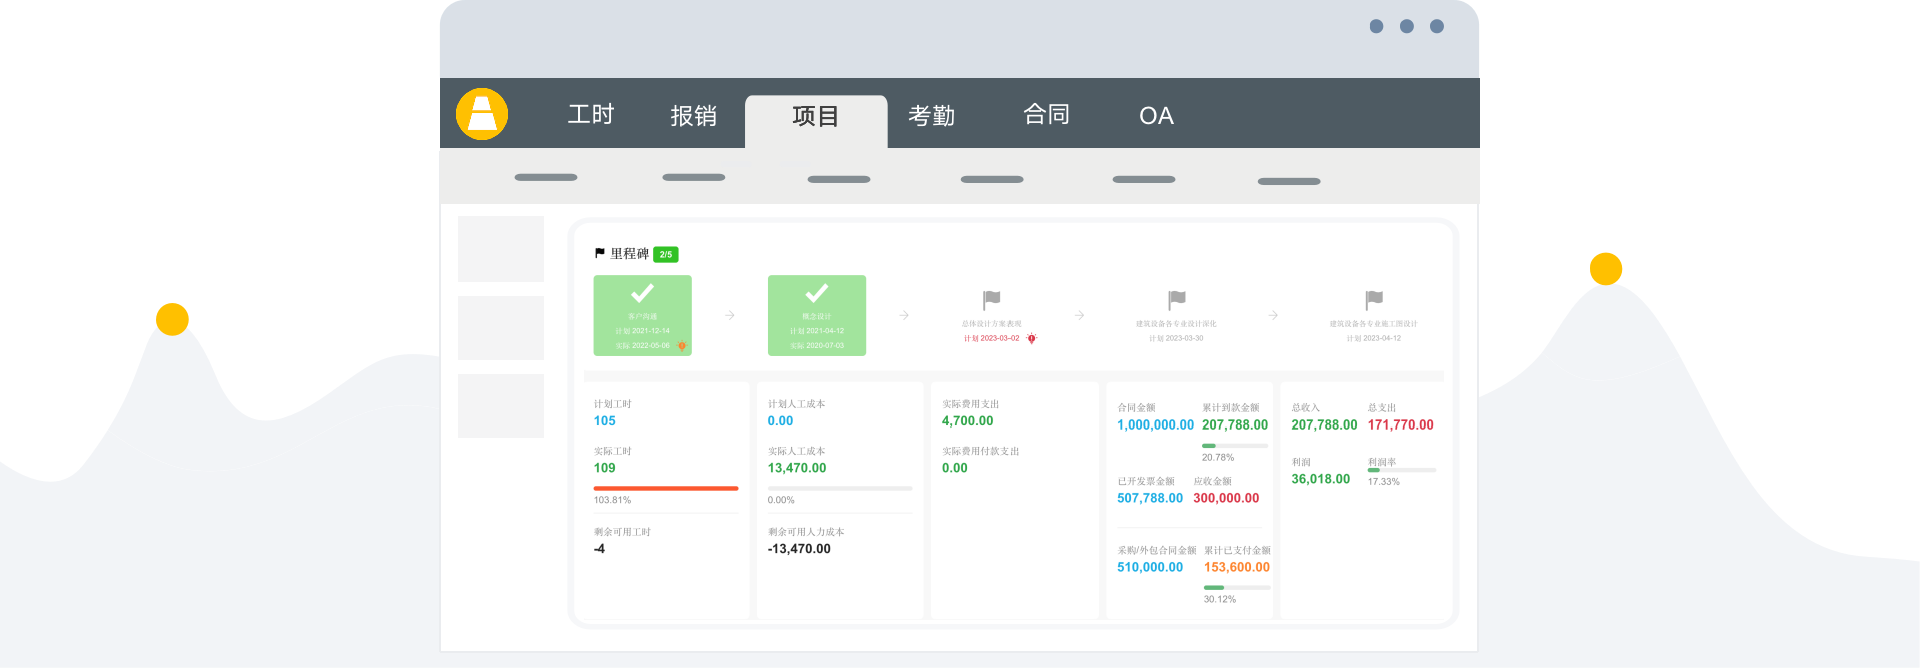Click the 累计已支付金额 value 153,600.00

point(1237,567)
